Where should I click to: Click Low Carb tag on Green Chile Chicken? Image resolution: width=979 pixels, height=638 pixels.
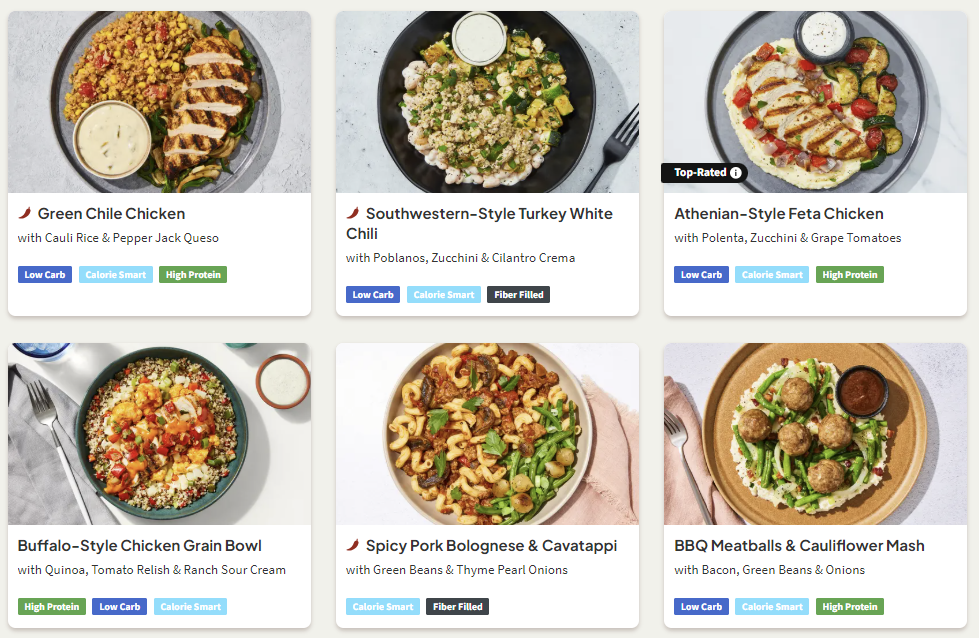(x=45, y=274)
